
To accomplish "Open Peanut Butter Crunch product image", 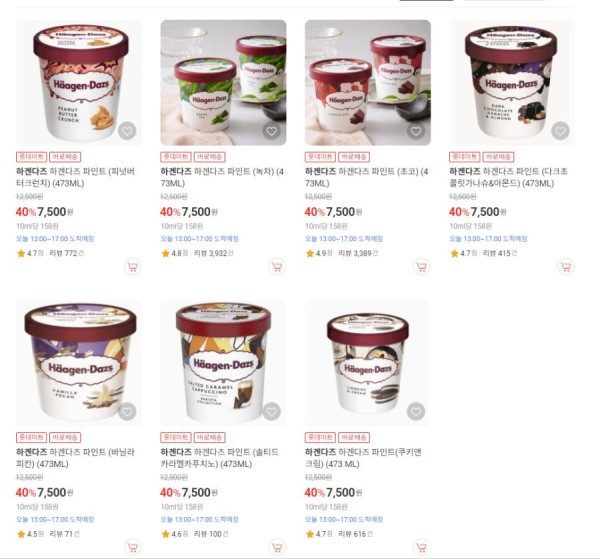I will [x=79, y=83].
